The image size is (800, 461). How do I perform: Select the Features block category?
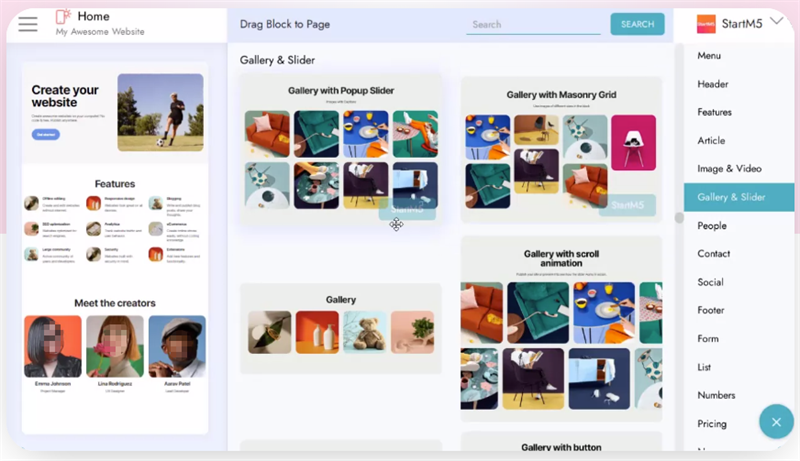[x=714, y=112]
